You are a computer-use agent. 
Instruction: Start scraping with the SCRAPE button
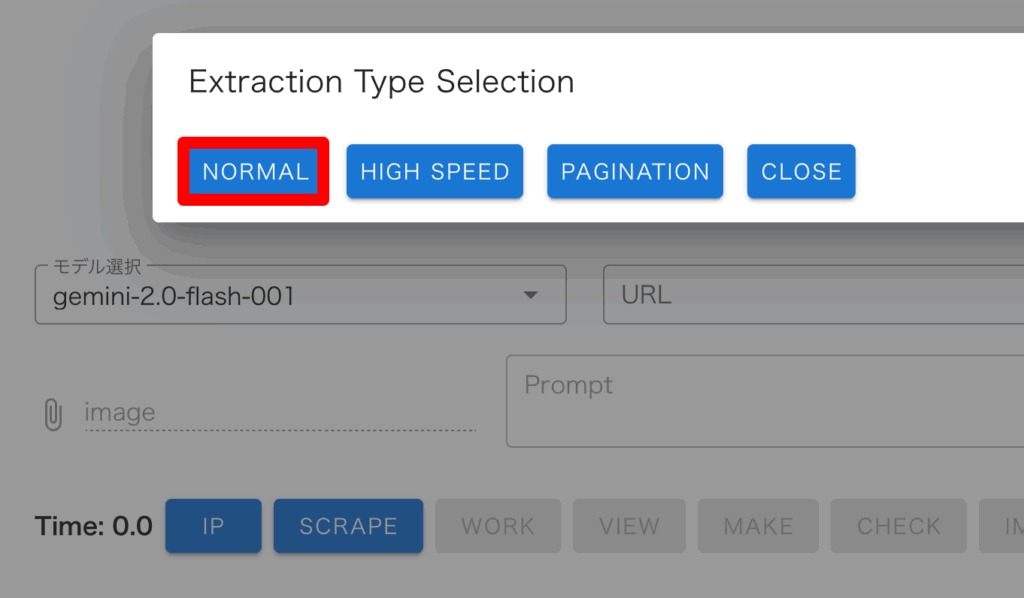348,526
